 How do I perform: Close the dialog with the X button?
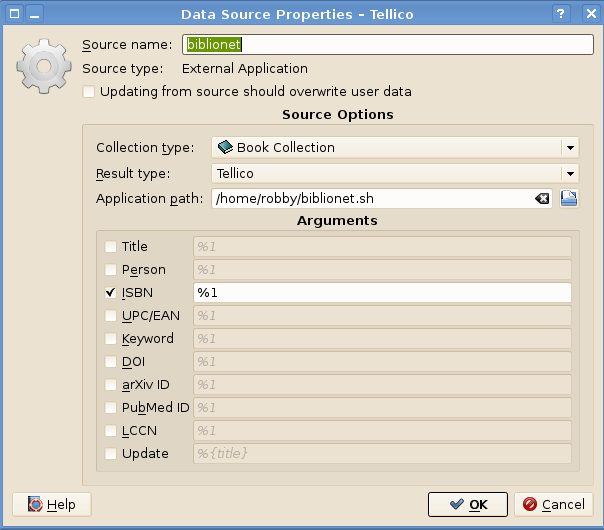coord(591,14)
